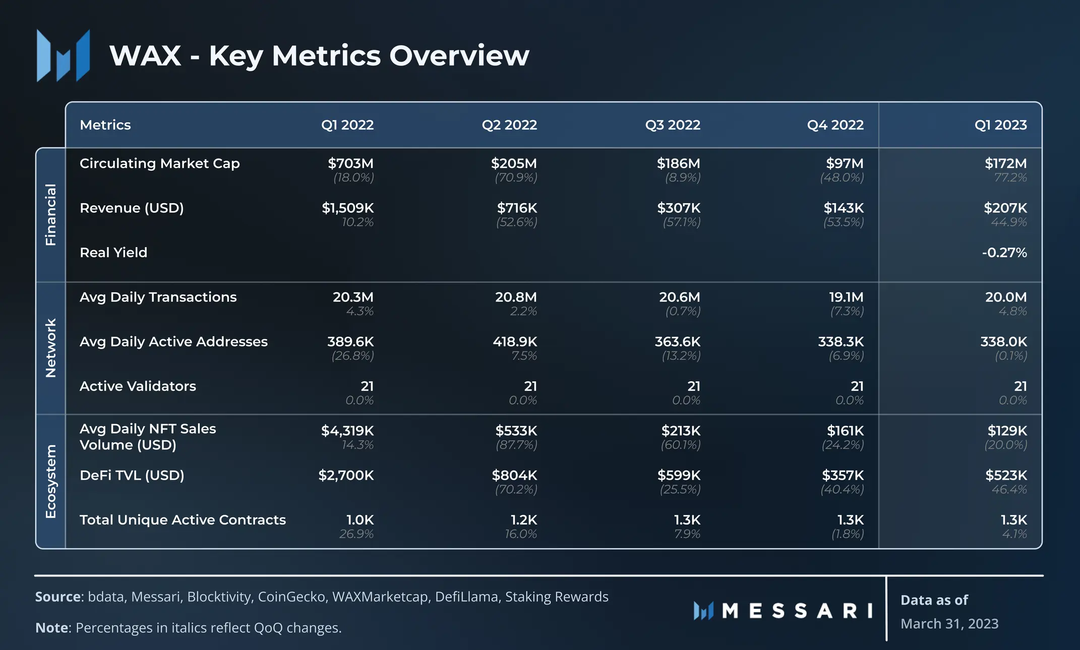Viewport: 1080px width, 650px height.
Task: Click the '$599K' DeFi TVL value
Action: click(678, 475)
